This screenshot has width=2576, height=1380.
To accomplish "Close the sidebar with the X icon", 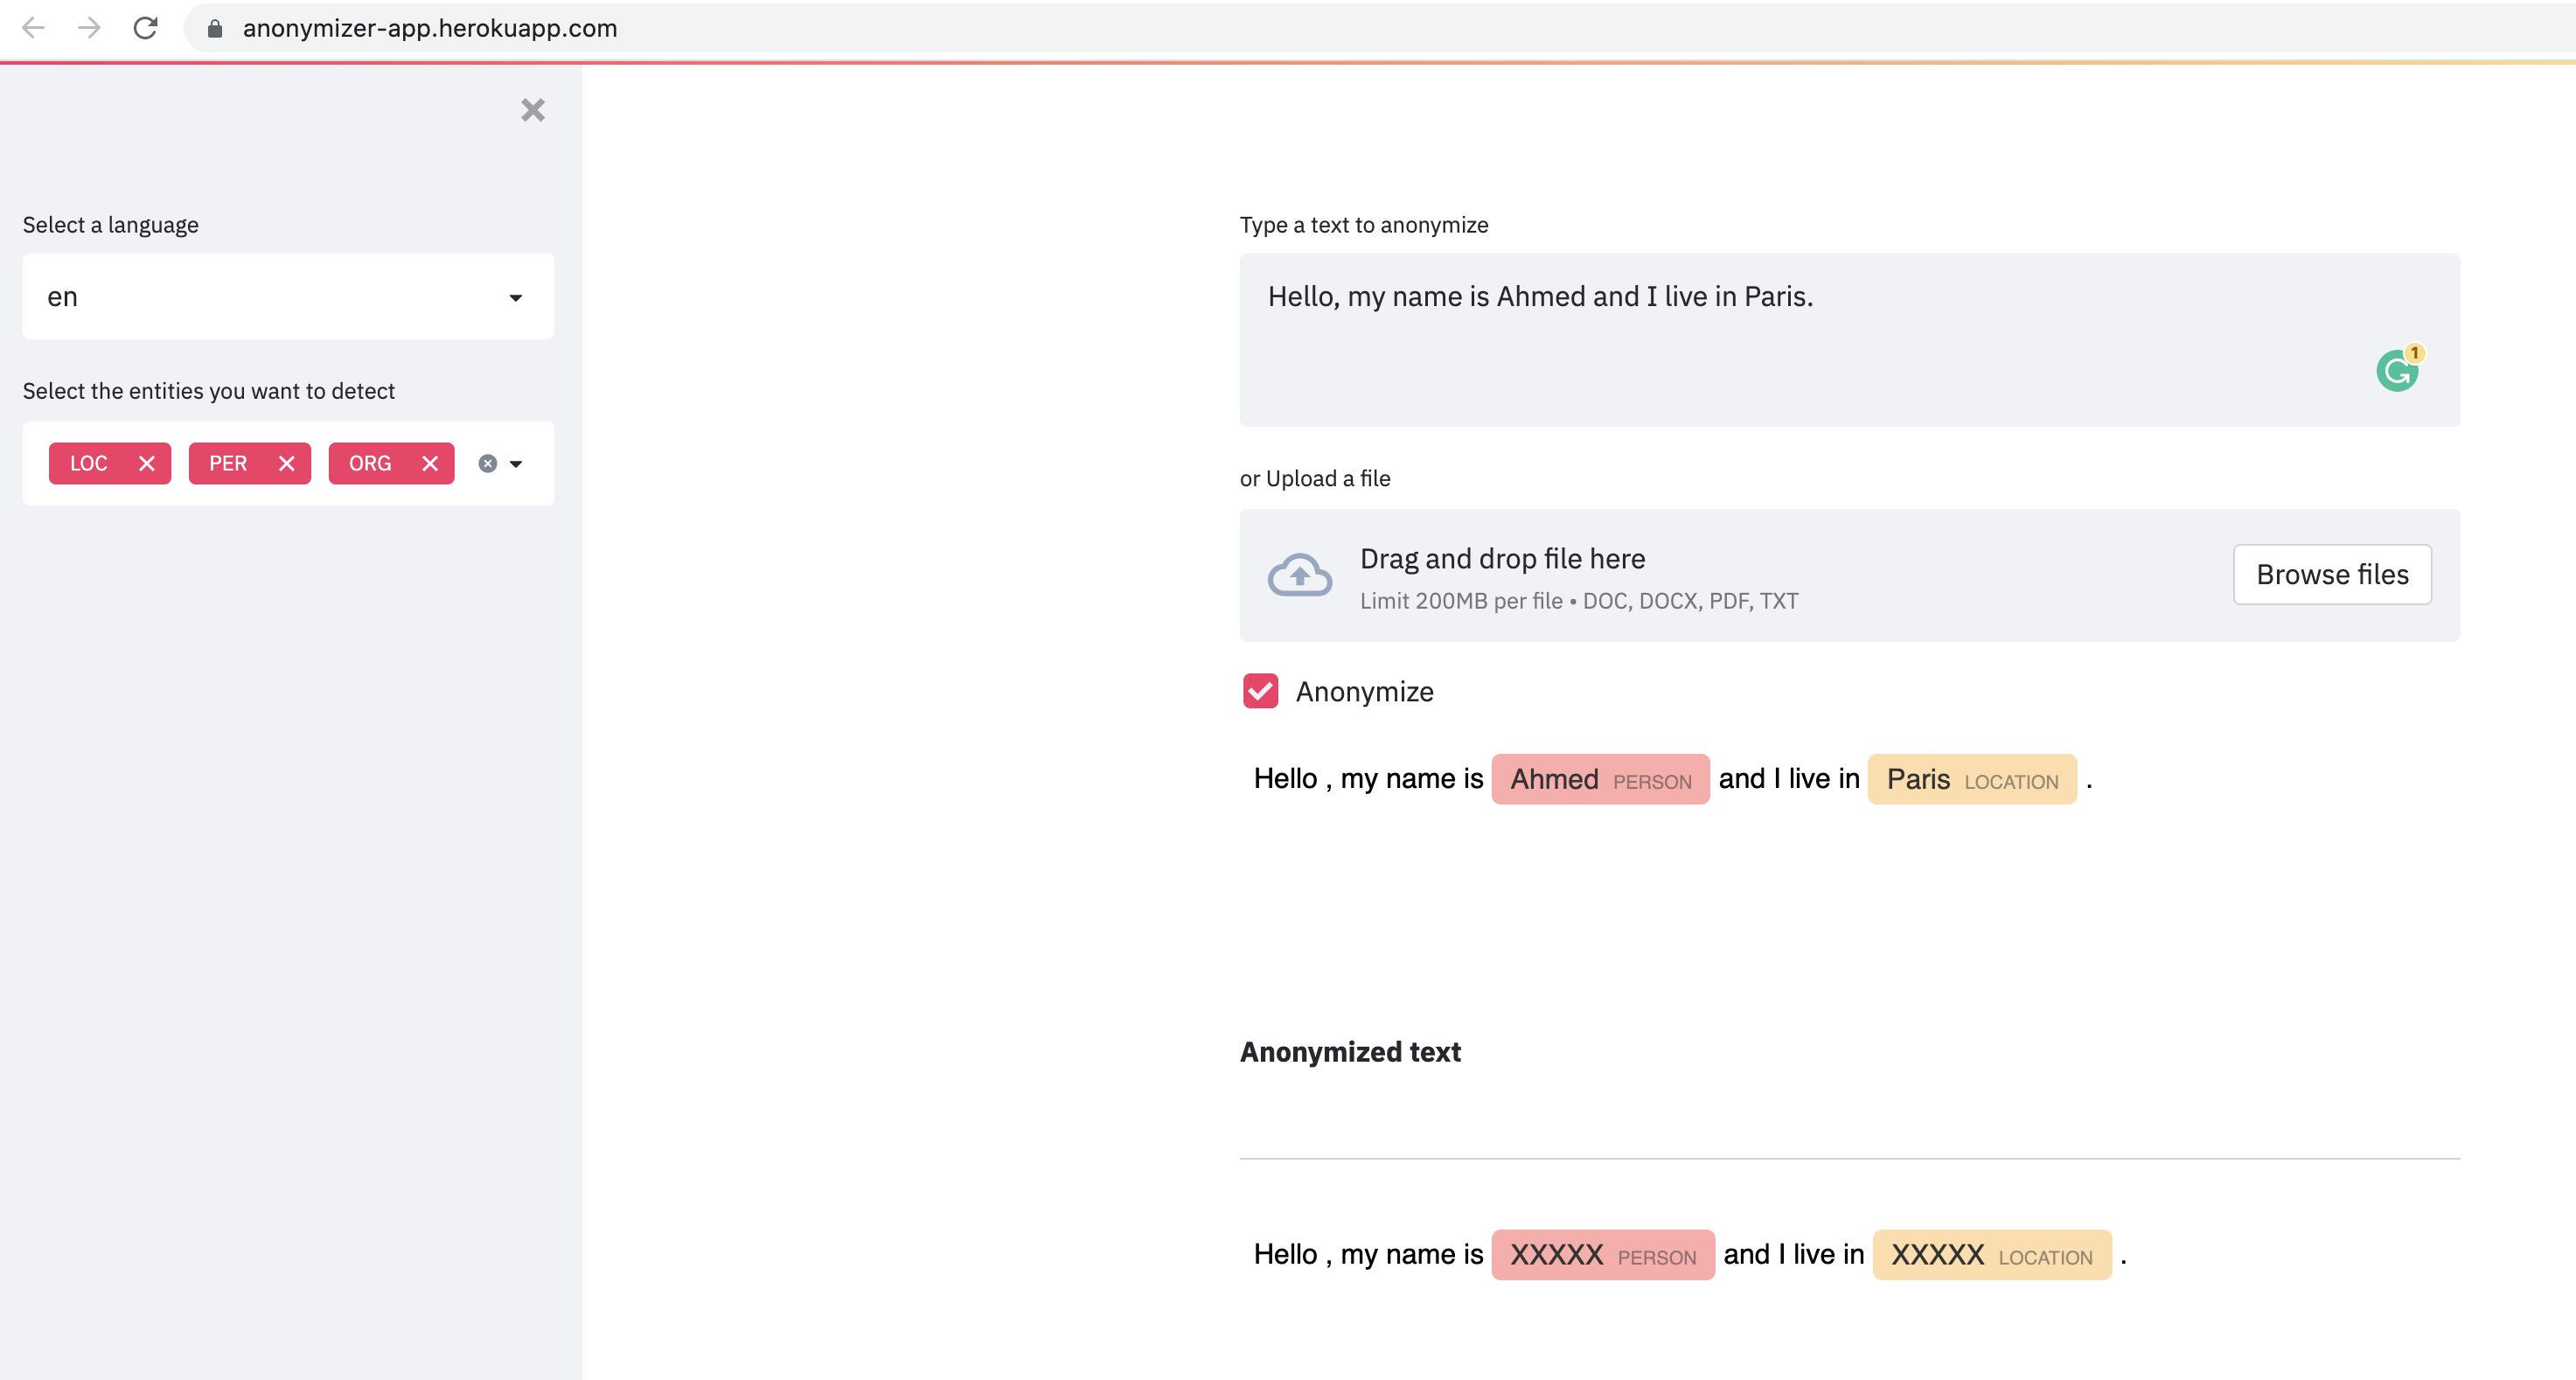I will point(533,110).
